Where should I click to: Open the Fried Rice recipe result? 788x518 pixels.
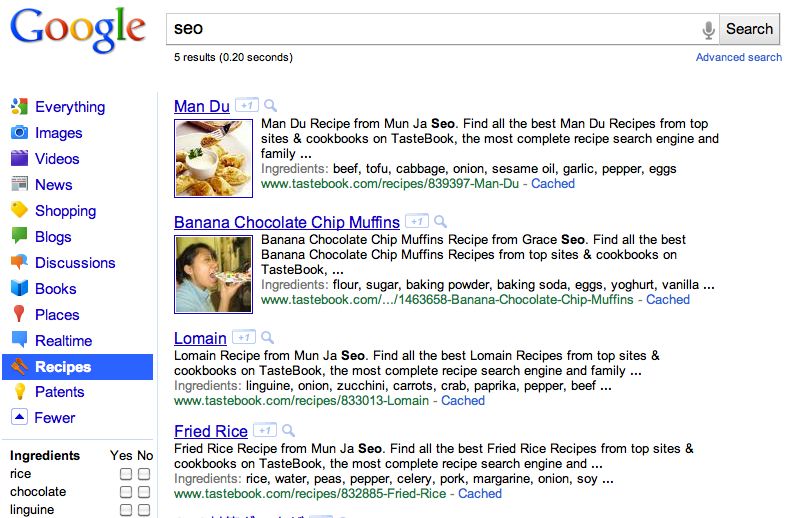point(210,431)
